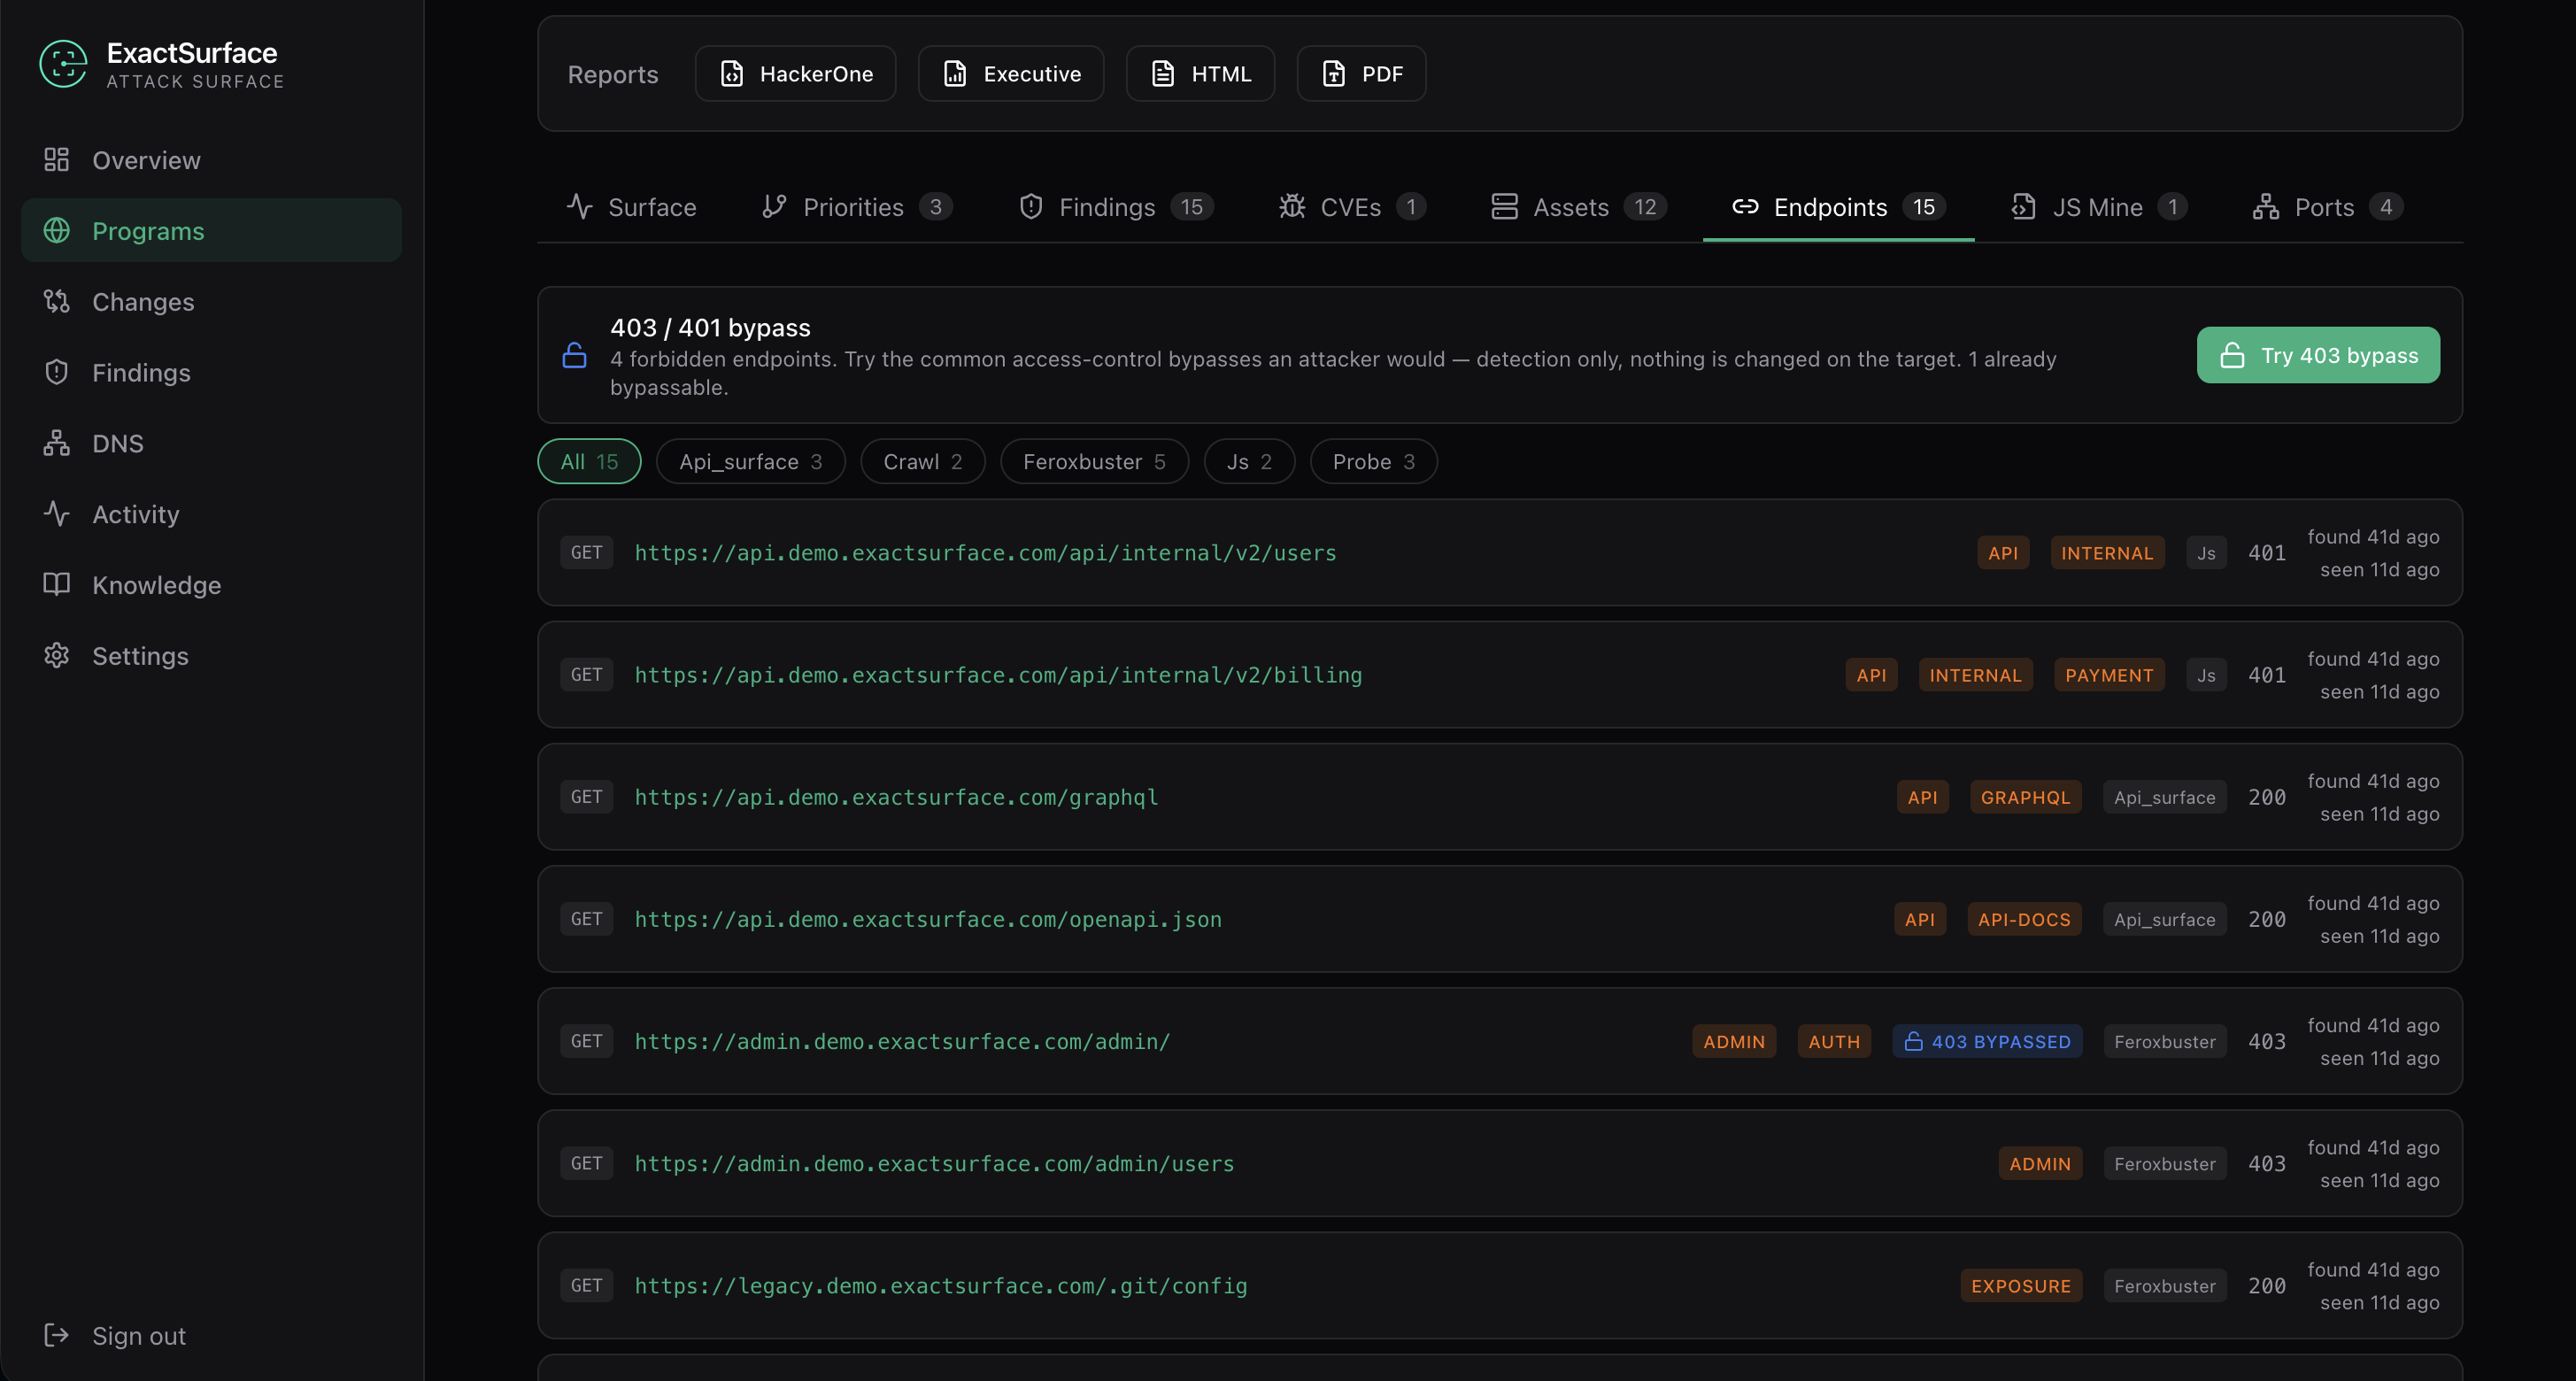Viewport: 2576px width, 1381px height.
Task: Click the HackerOne report file icon
Action: tap(732, 74)
